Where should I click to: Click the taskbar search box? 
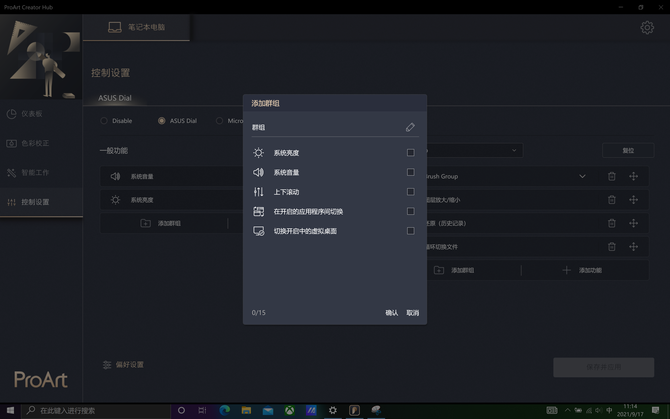[96, 410]
